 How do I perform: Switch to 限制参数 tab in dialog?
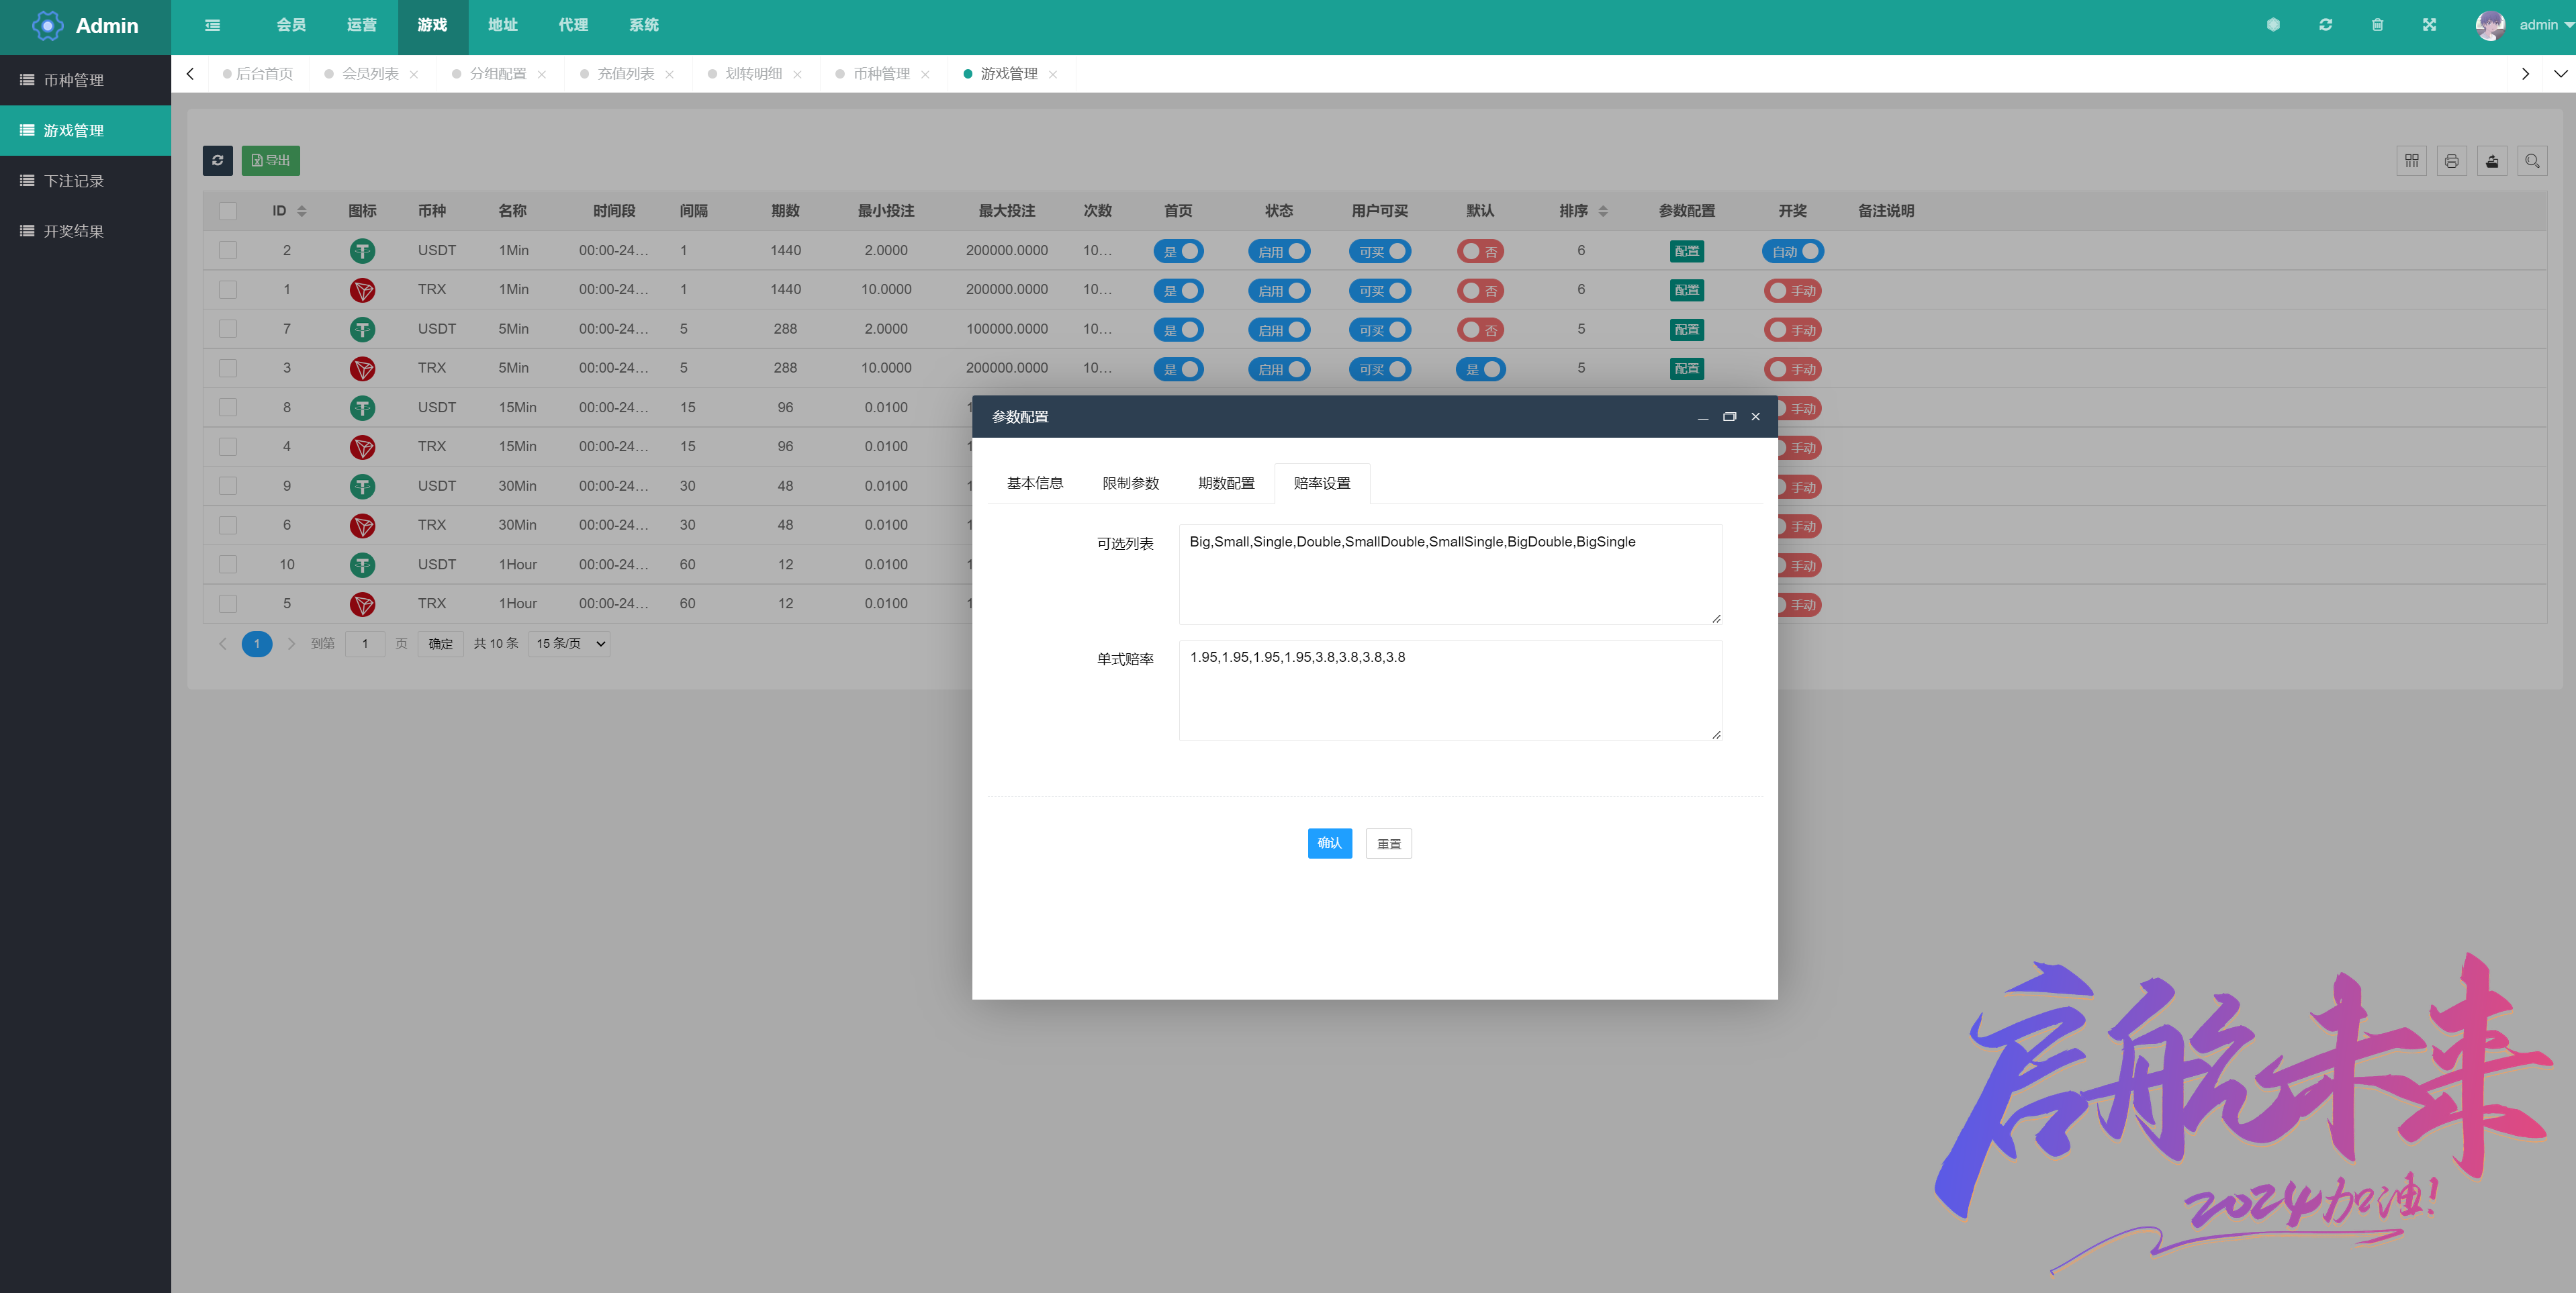(x=1130, y=483)
